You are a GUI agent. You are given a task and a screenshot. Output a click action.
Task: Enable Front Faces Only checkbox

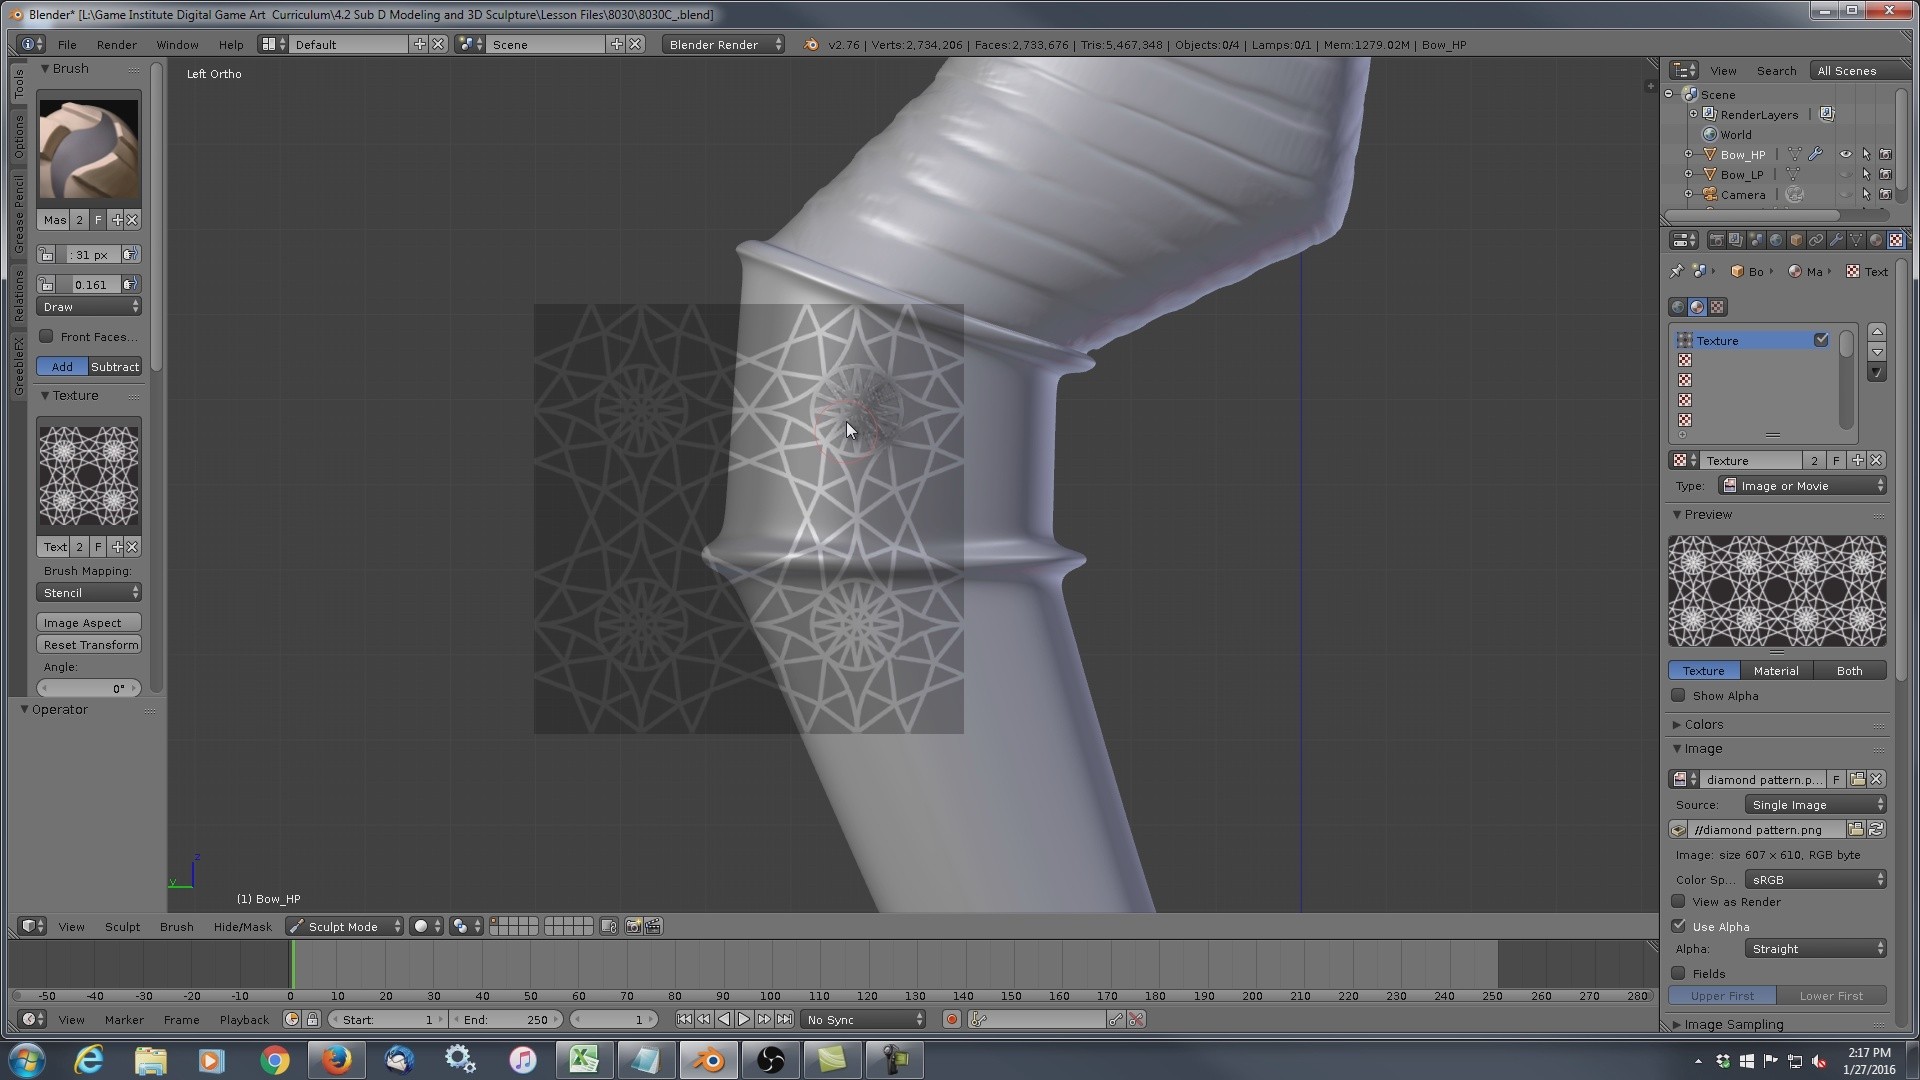46,337
